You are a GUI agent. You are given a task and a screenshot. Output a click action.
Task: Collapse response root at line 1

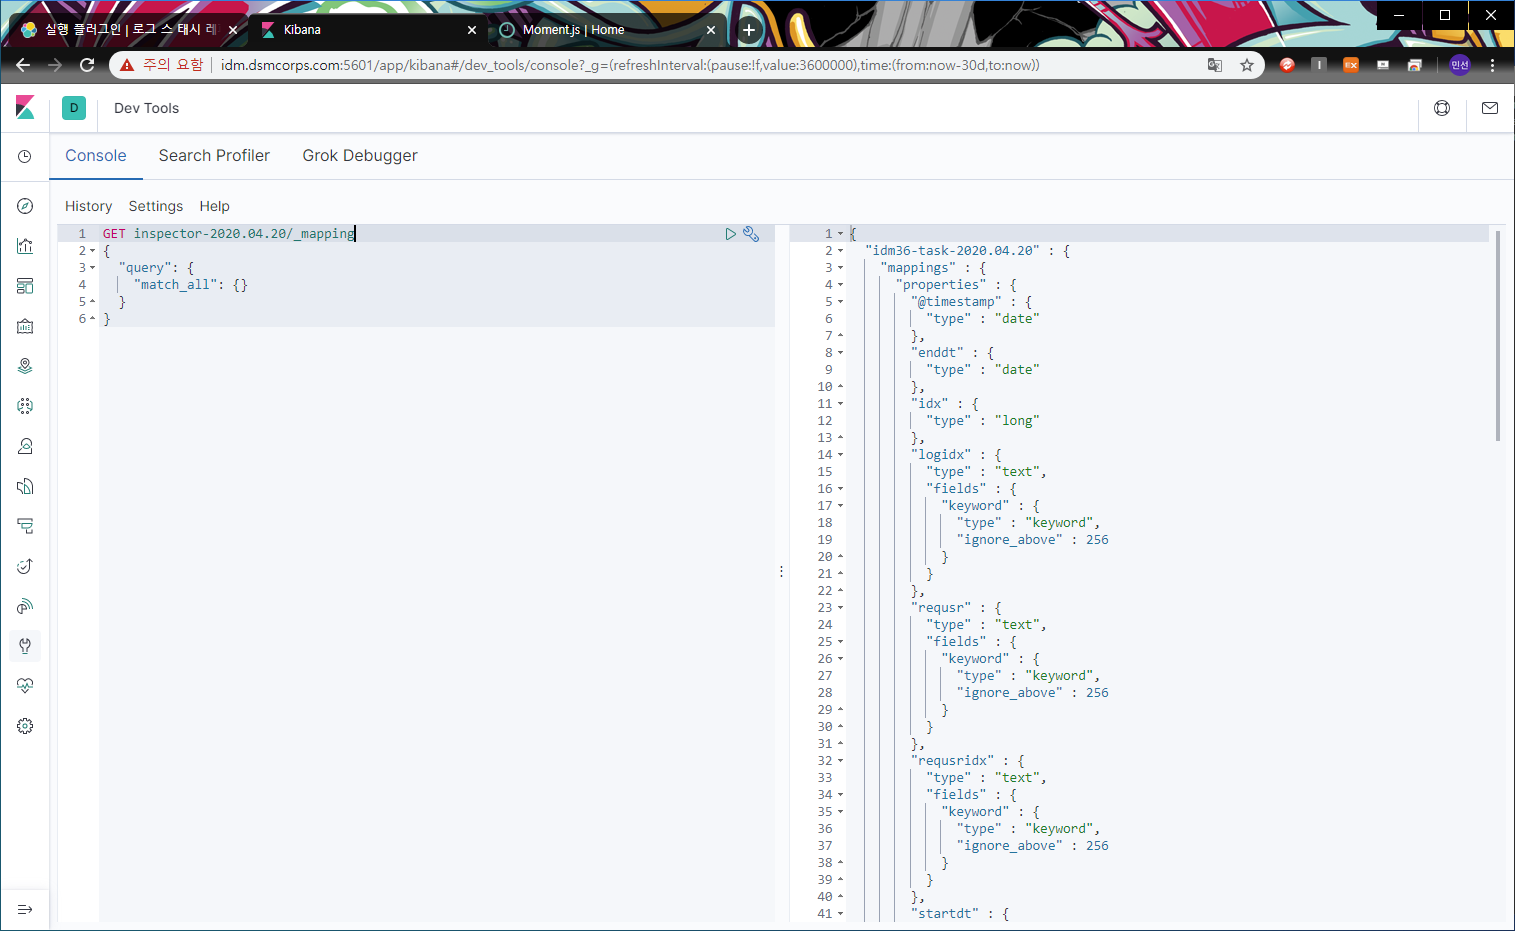(x=841, y=234)
